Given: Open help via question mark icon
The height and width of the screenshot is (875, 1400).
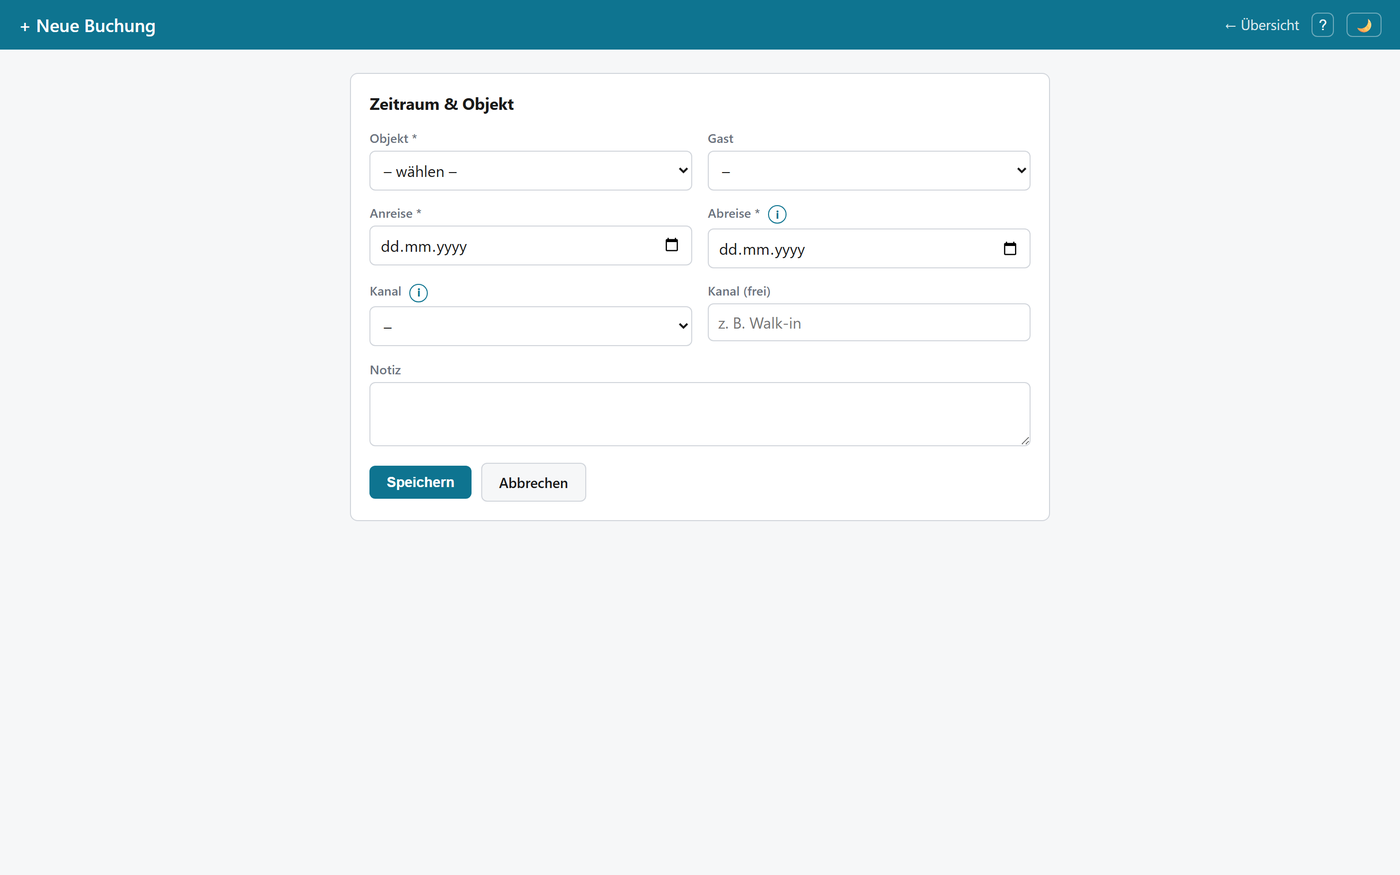Looking at the screenshot, I should point(1322,25).
